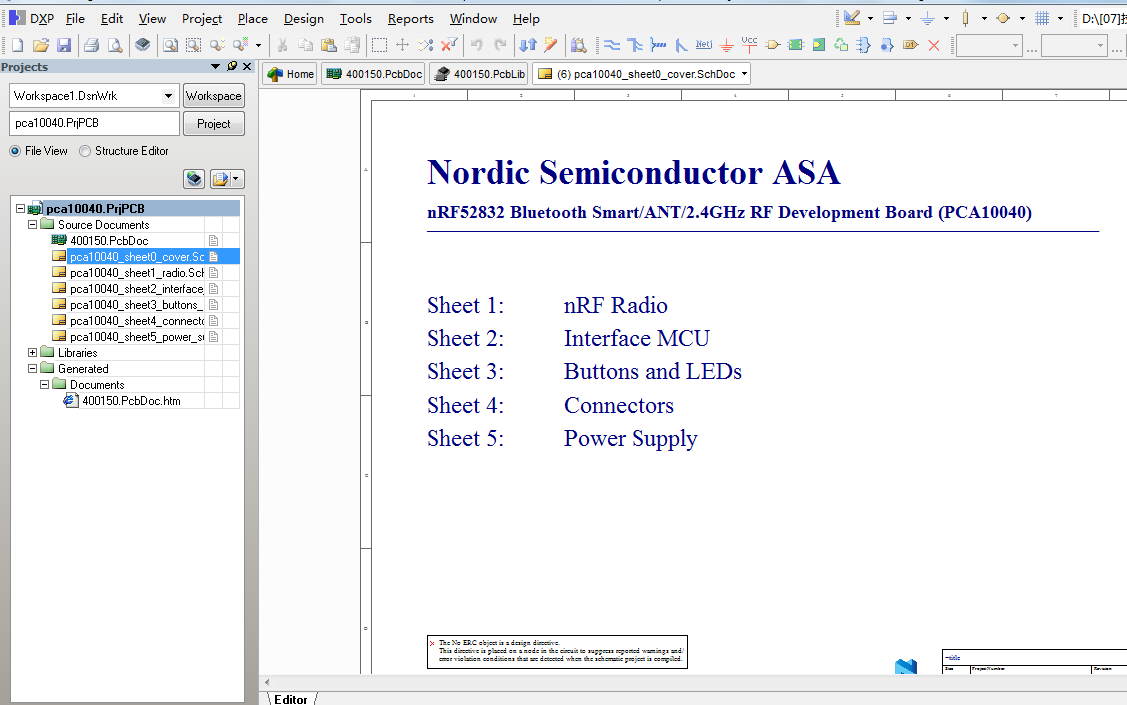Select the Place Part gate icon
This screenshot has height=705, width=1127.
point(773,45)
